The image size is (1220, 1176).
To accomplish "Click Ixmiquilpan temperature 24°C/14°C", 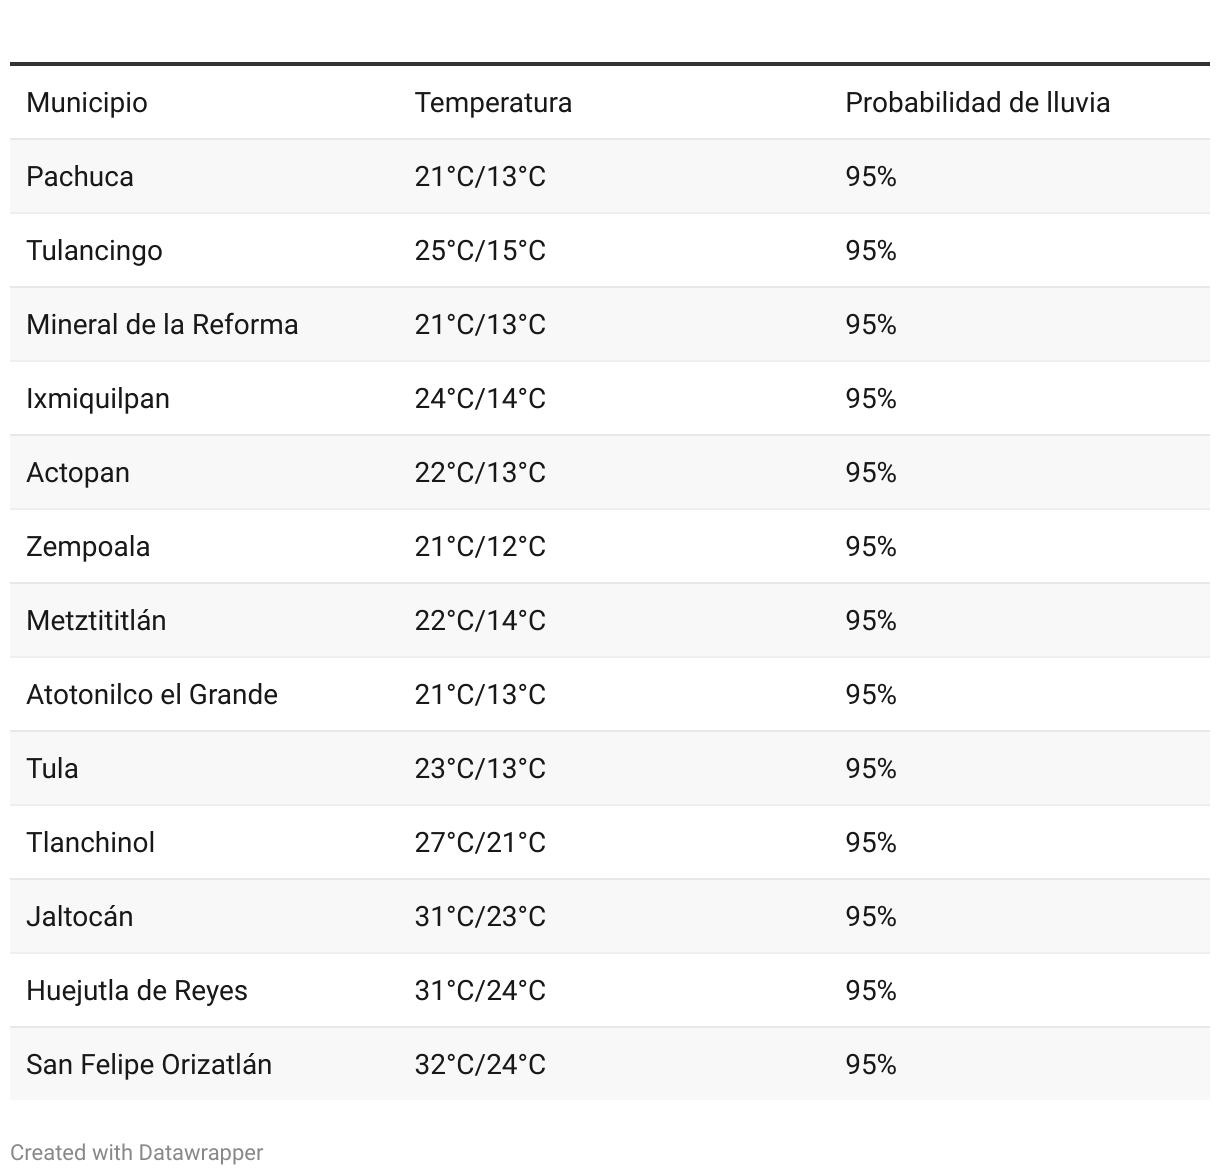I will (x=480, y=399).
